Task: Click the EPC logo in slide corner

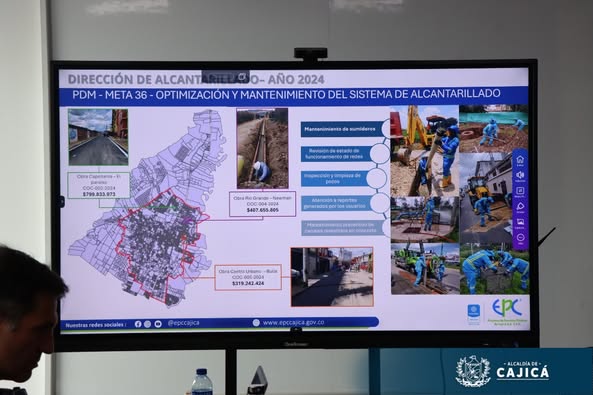Action: point(507,309)
